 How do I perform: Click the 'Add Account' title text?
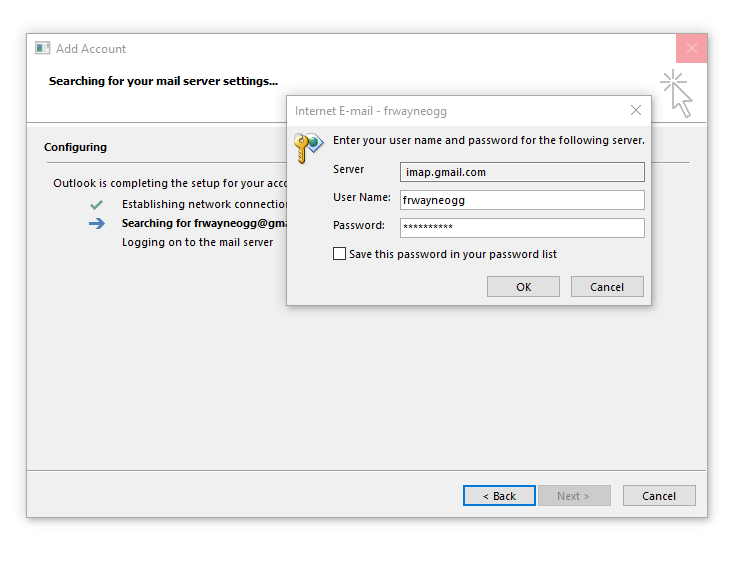[91, 49]
